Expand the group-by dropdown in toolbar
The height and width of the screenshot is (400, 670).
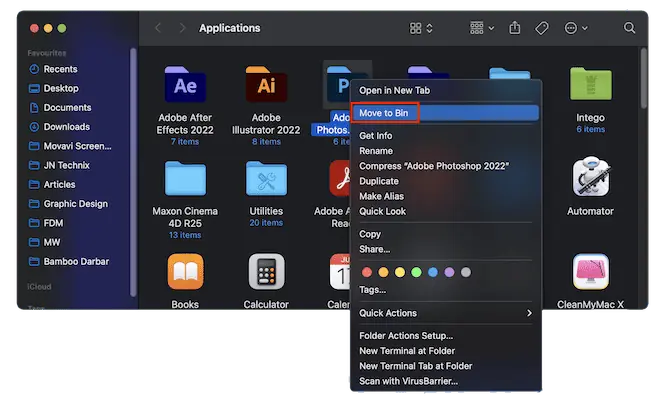pyautogui.click(x=480, y=29)
